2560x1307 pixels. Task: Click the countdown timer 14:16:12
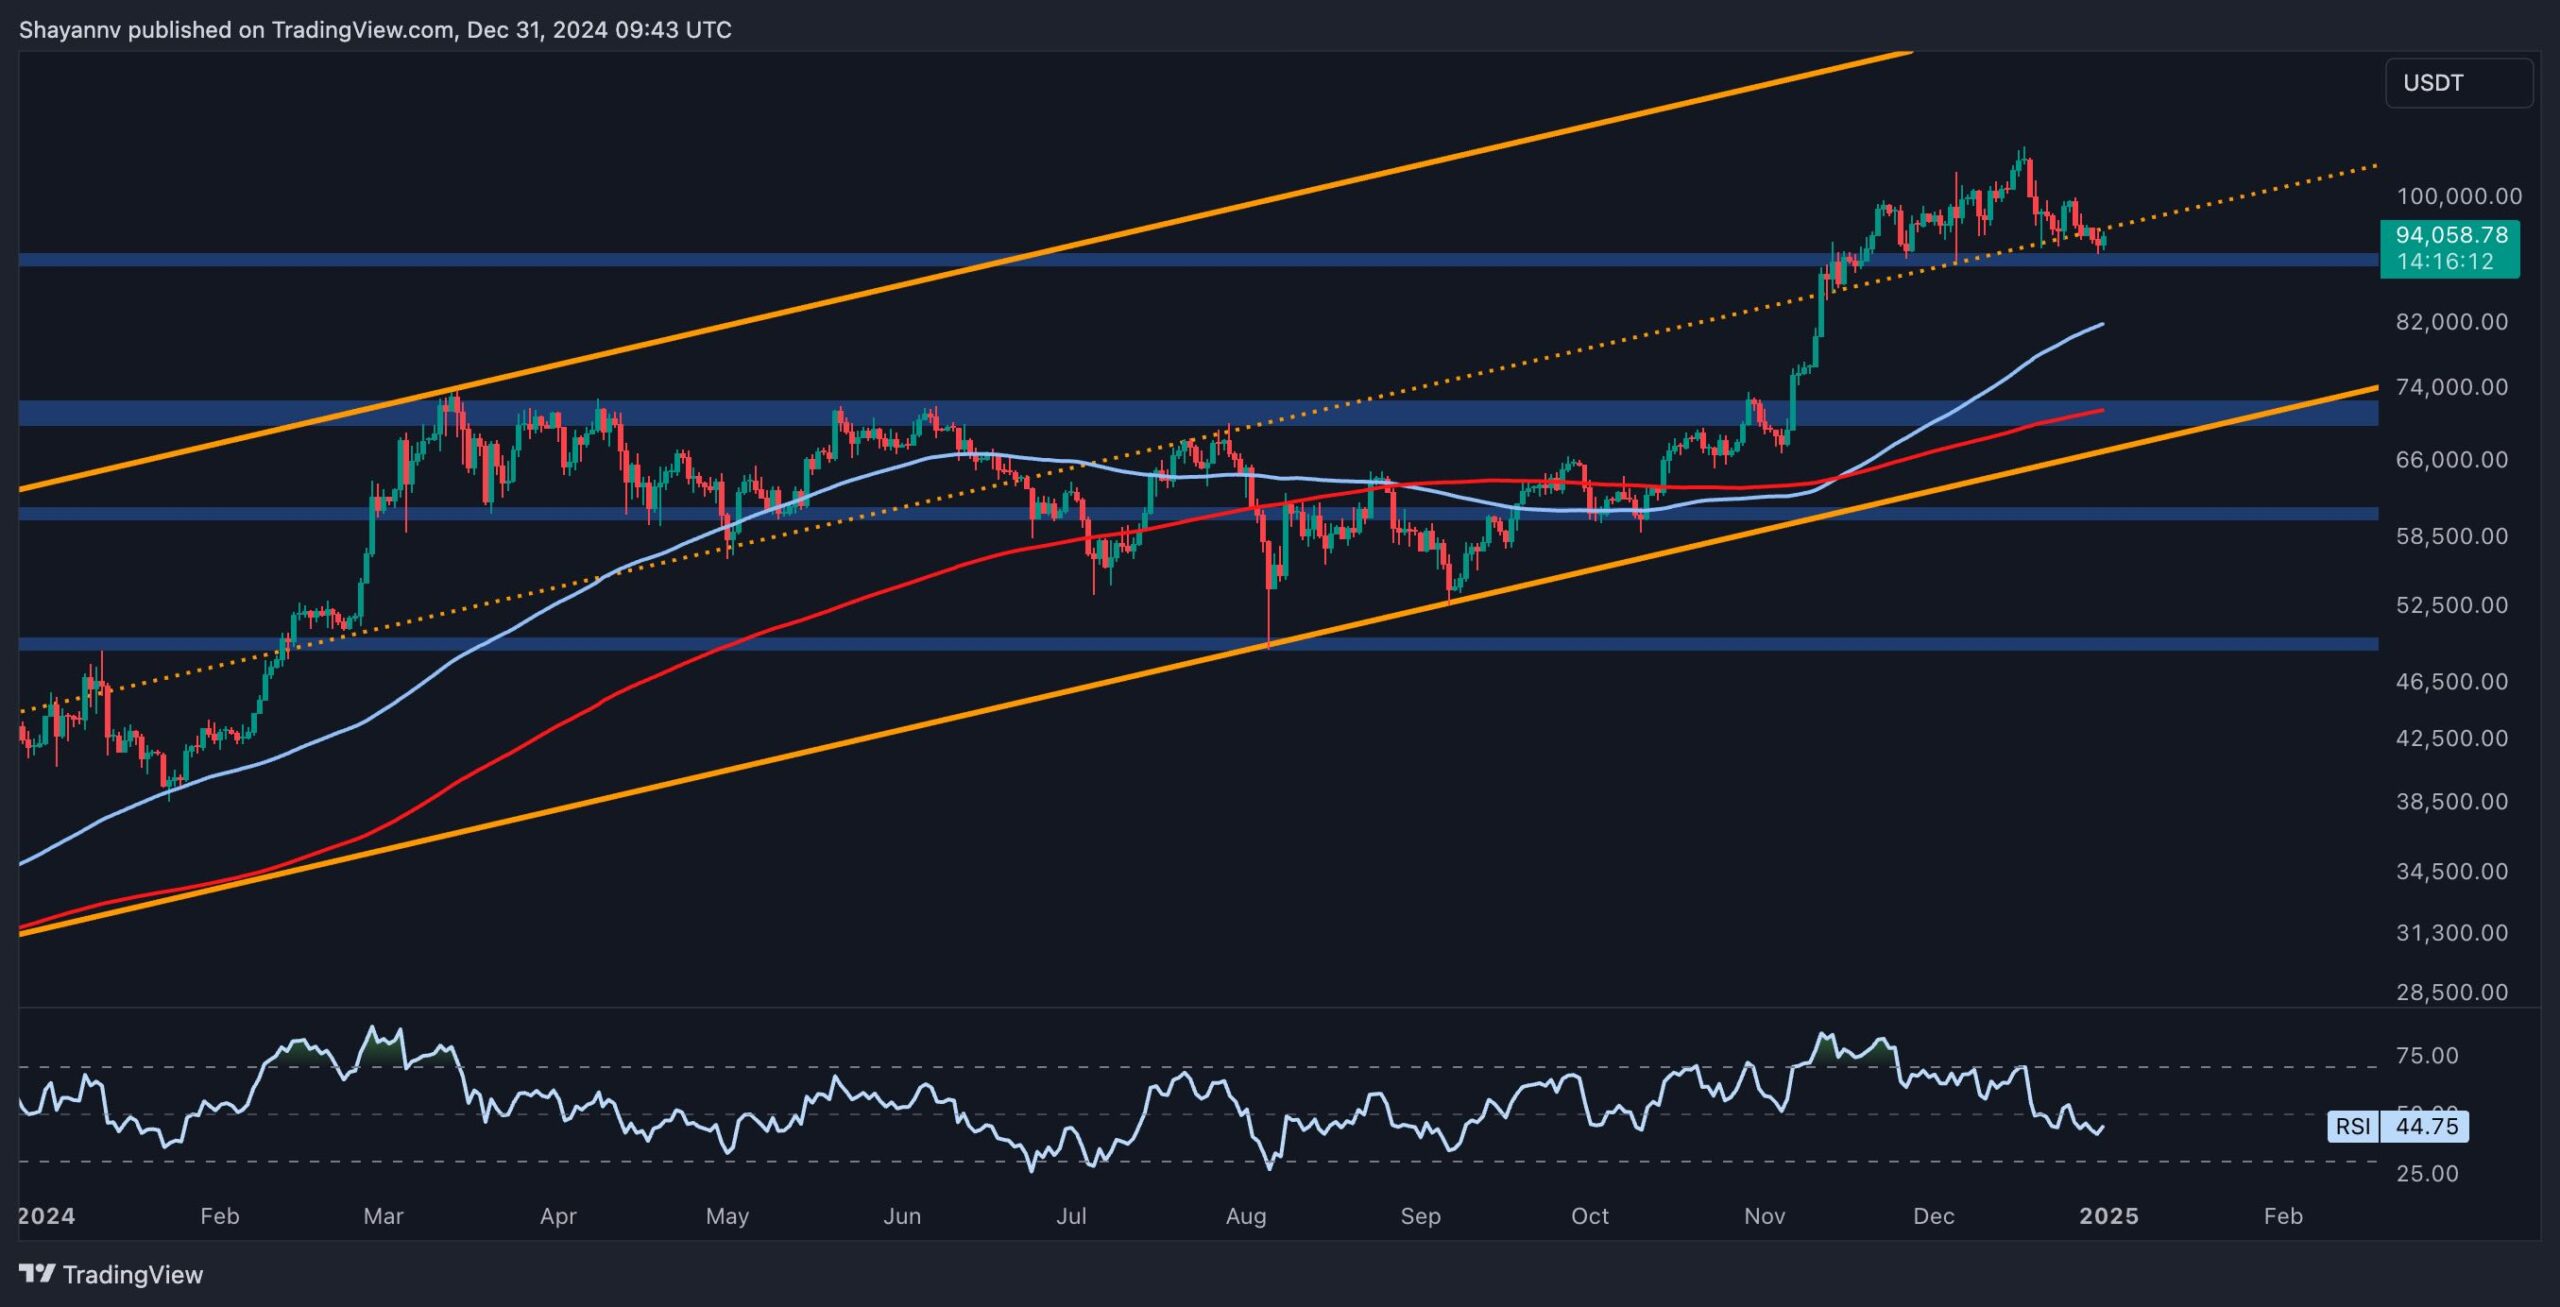(2451, 262)
